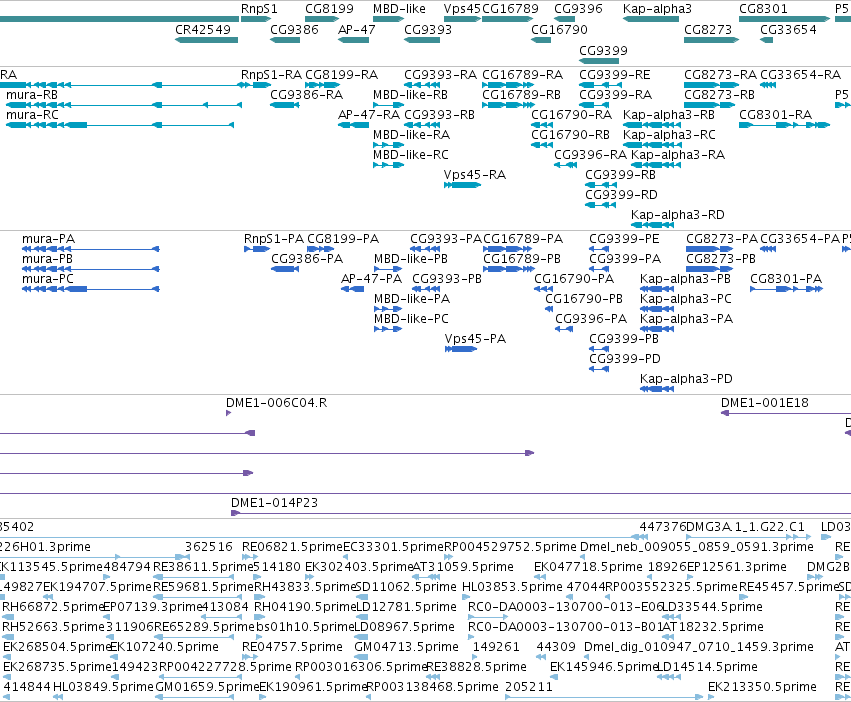Select the CG8273 gene arrow

click(711, 40)
